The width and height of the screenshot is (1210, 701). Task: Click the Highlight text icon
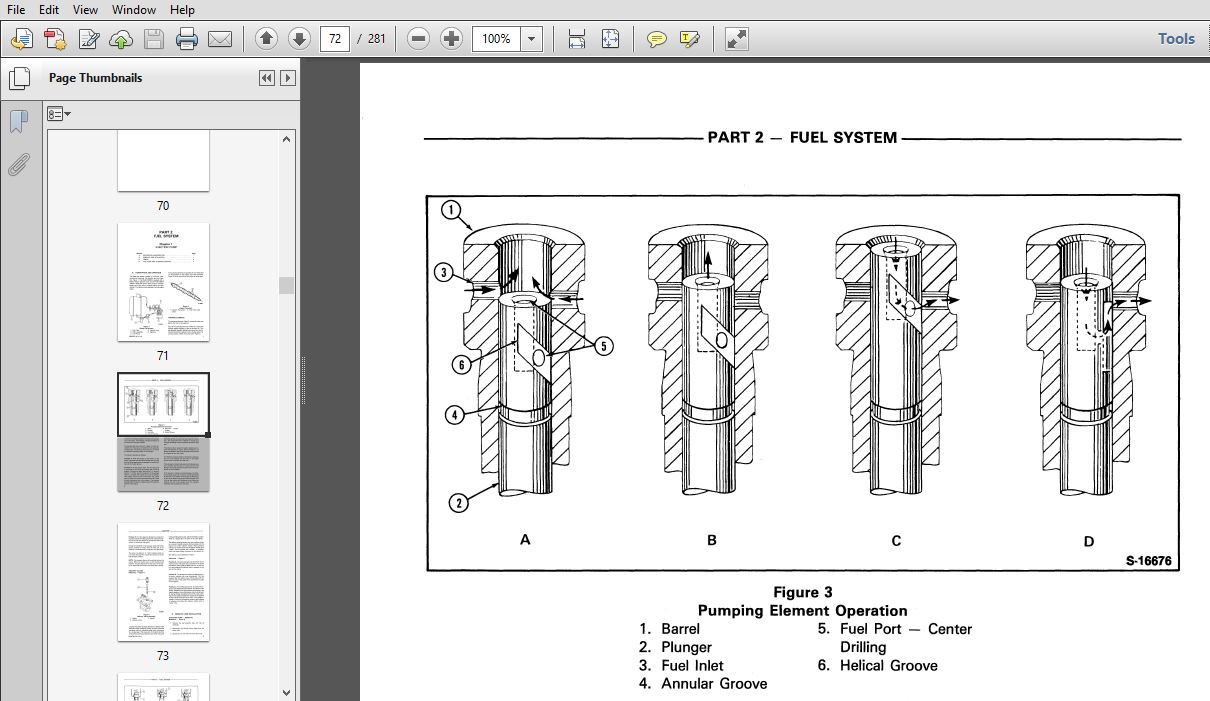coord(690,39)
